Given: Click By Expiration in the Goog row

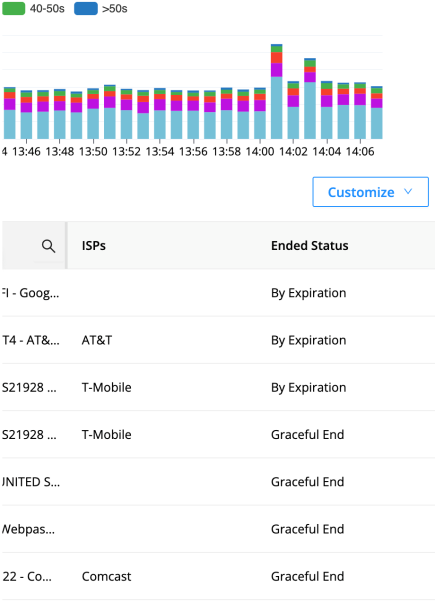Looking at the screenshot, I should tap(308, 293).
